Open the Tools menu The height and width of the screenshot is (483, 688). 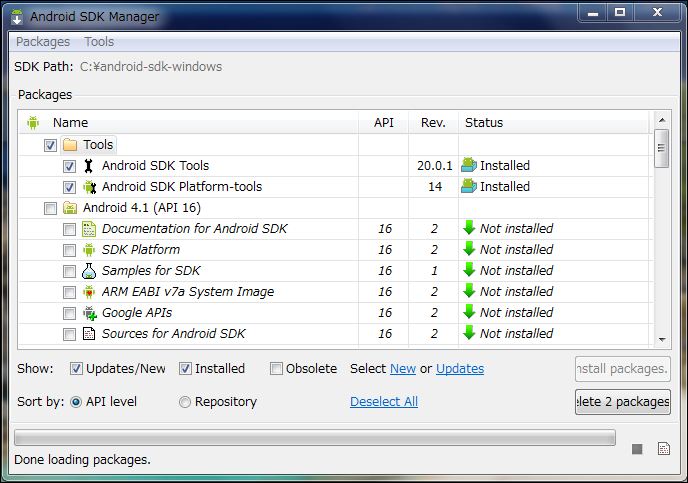[x=99, y=42]
